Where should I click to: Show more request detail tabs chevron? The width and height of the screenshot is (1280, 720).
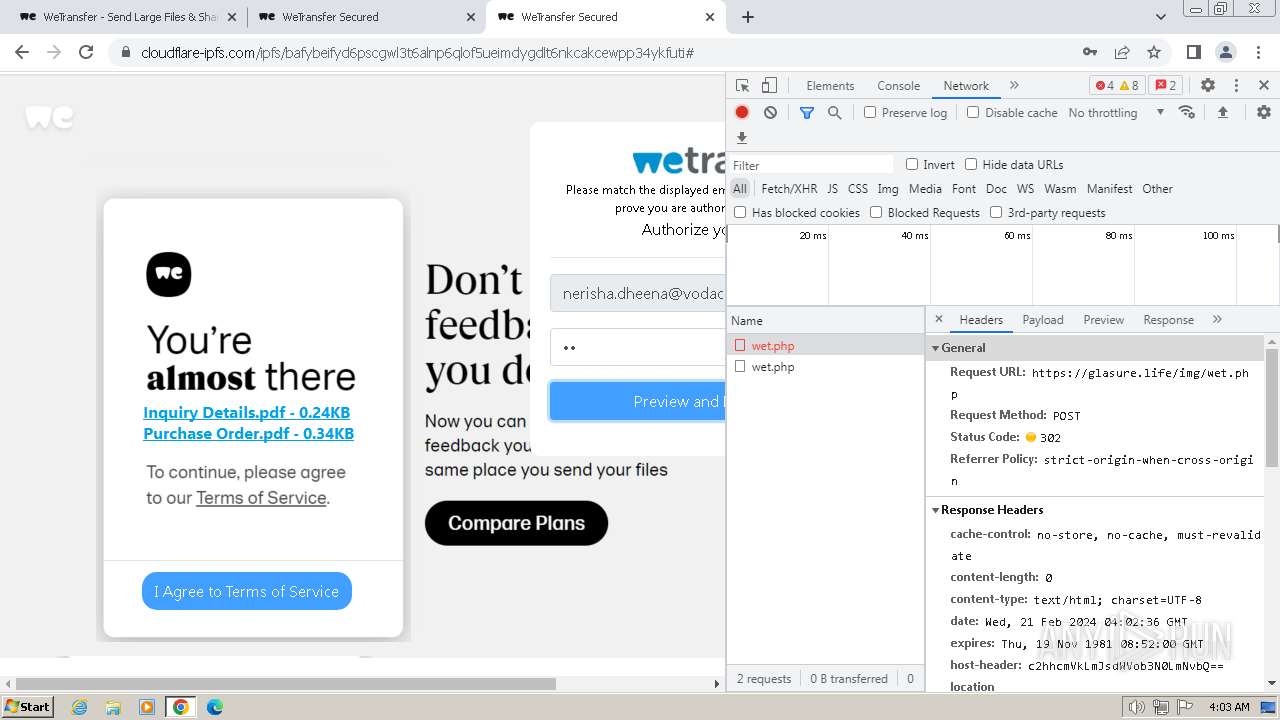tap(1217, 319)
